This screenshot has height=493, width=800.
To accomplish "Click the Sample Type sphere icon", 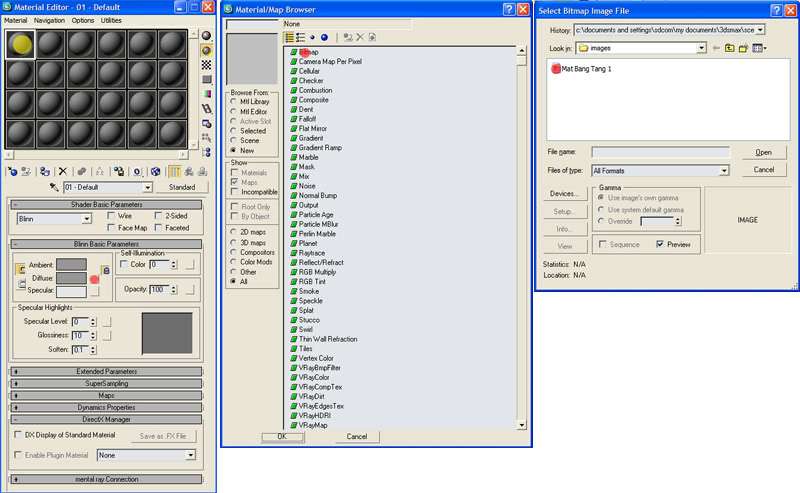I will (206, 35).
